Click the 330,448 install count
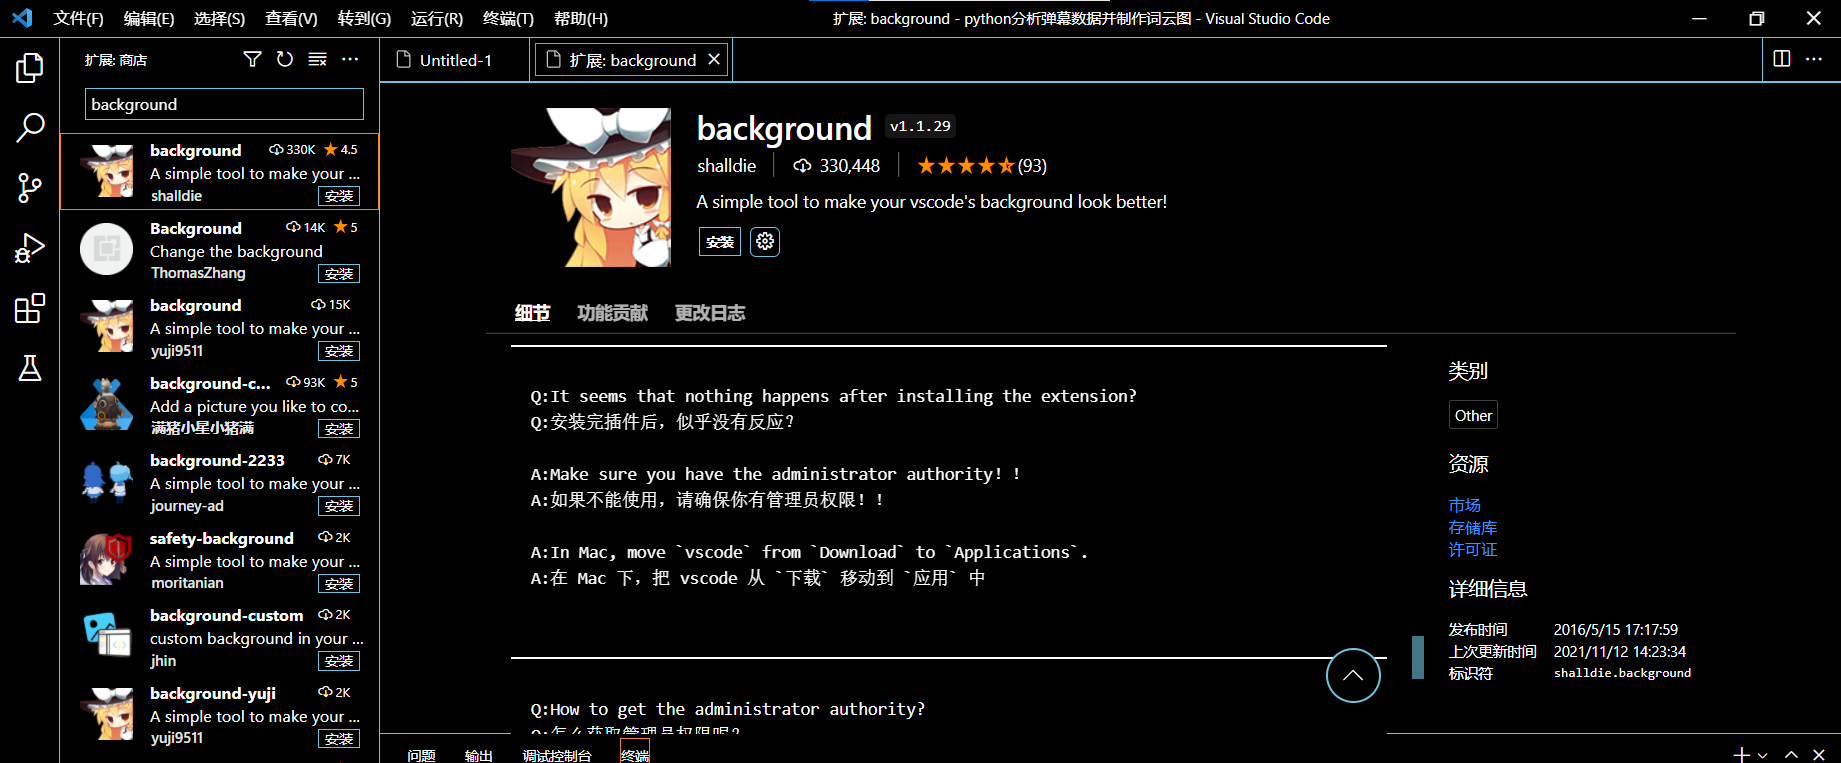This screenshot has height=763, width=1841. pyautogui.click(x=837, y=166)
